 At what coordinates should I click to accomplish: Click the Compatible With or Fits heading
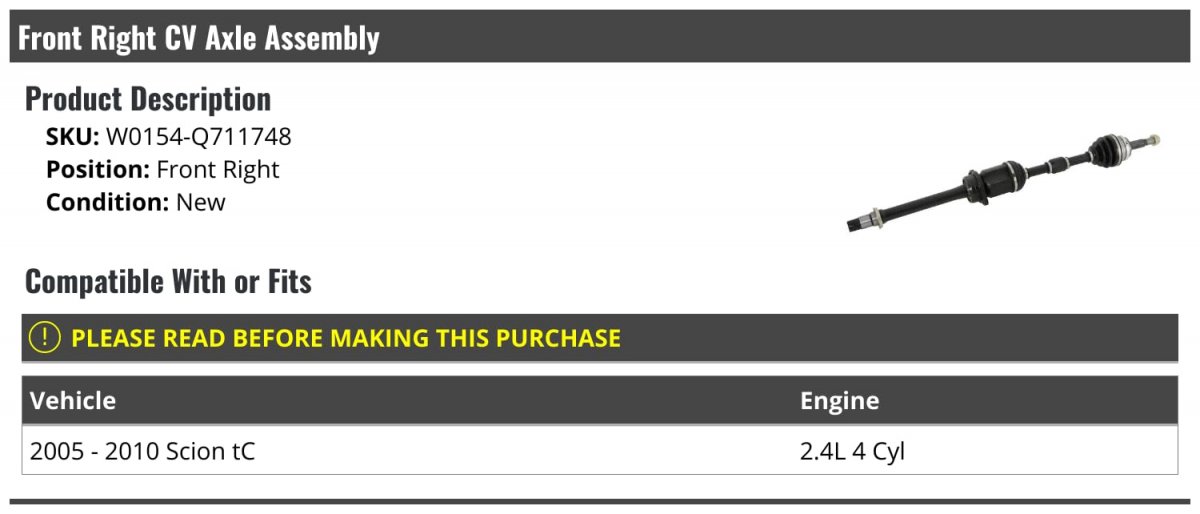click(168, 282)
